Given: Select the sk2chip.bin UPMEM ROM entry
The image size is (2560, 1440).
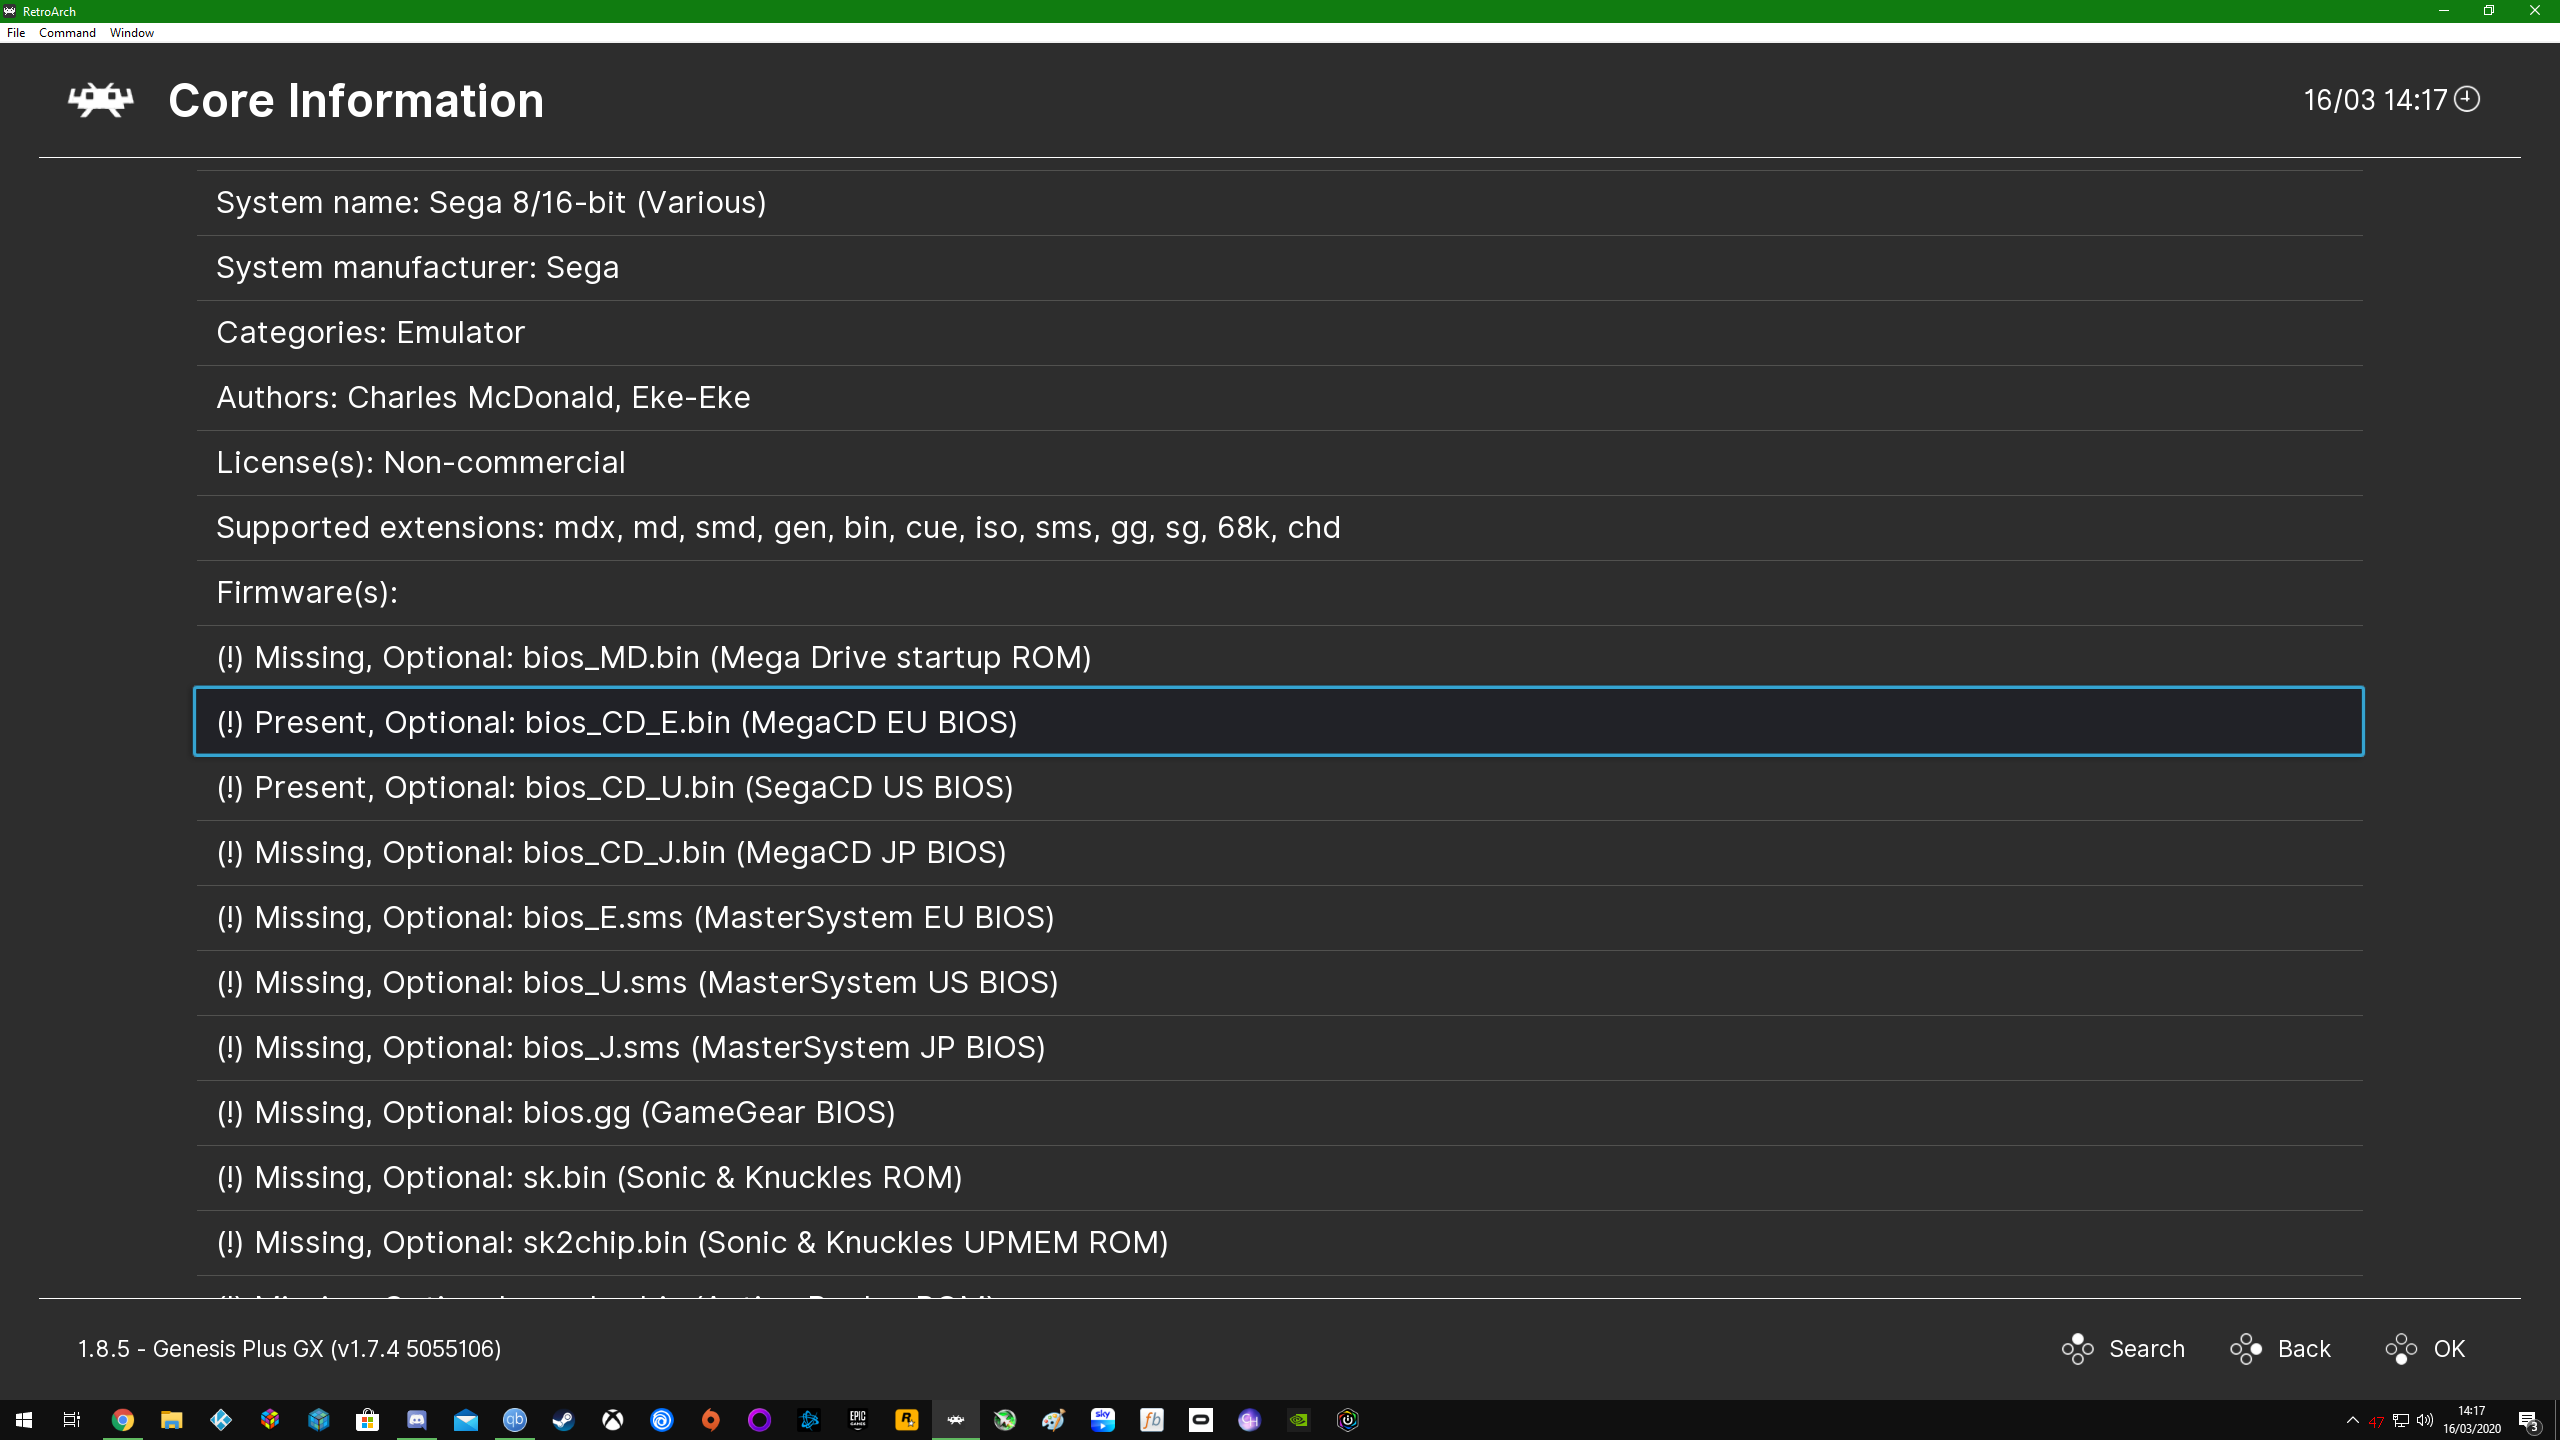Looking at the screenshot, I should click(1279, 1243).
